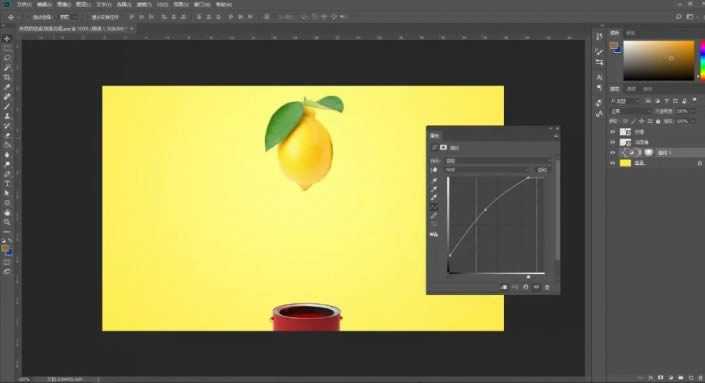Select the Type tool

7,183
